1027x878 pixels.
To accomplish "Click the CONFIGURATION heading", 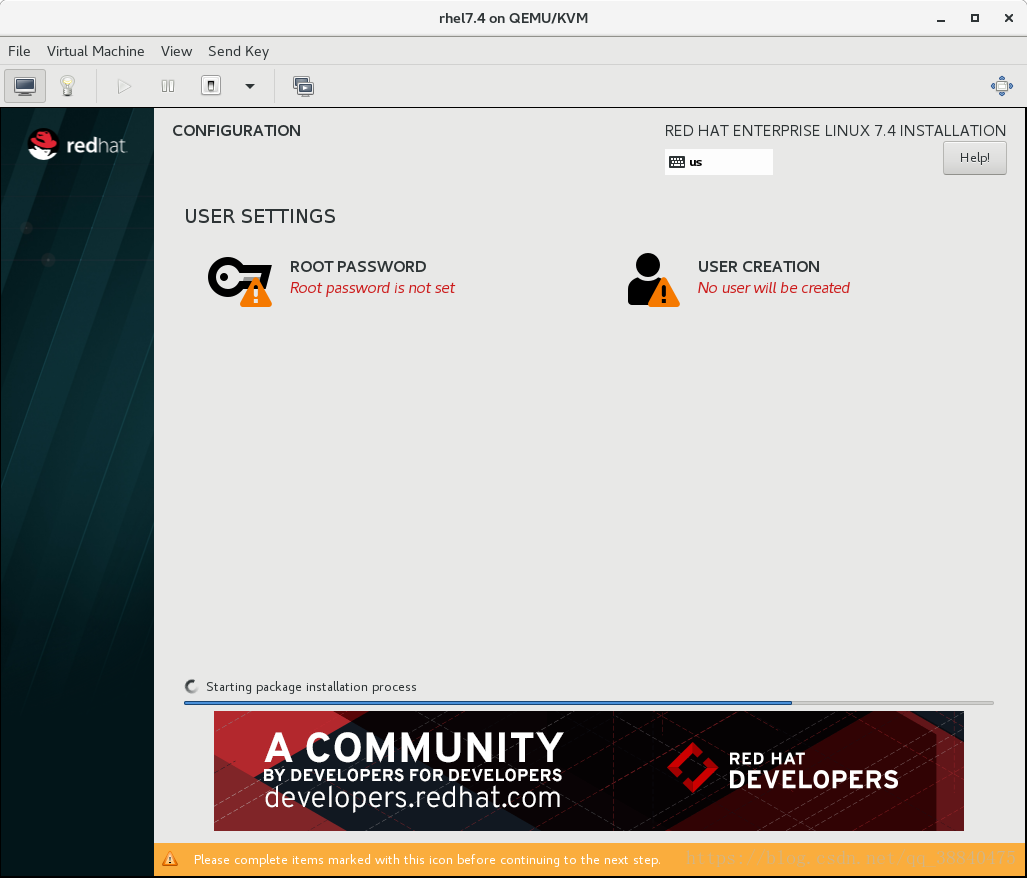I will coord(236,130).
